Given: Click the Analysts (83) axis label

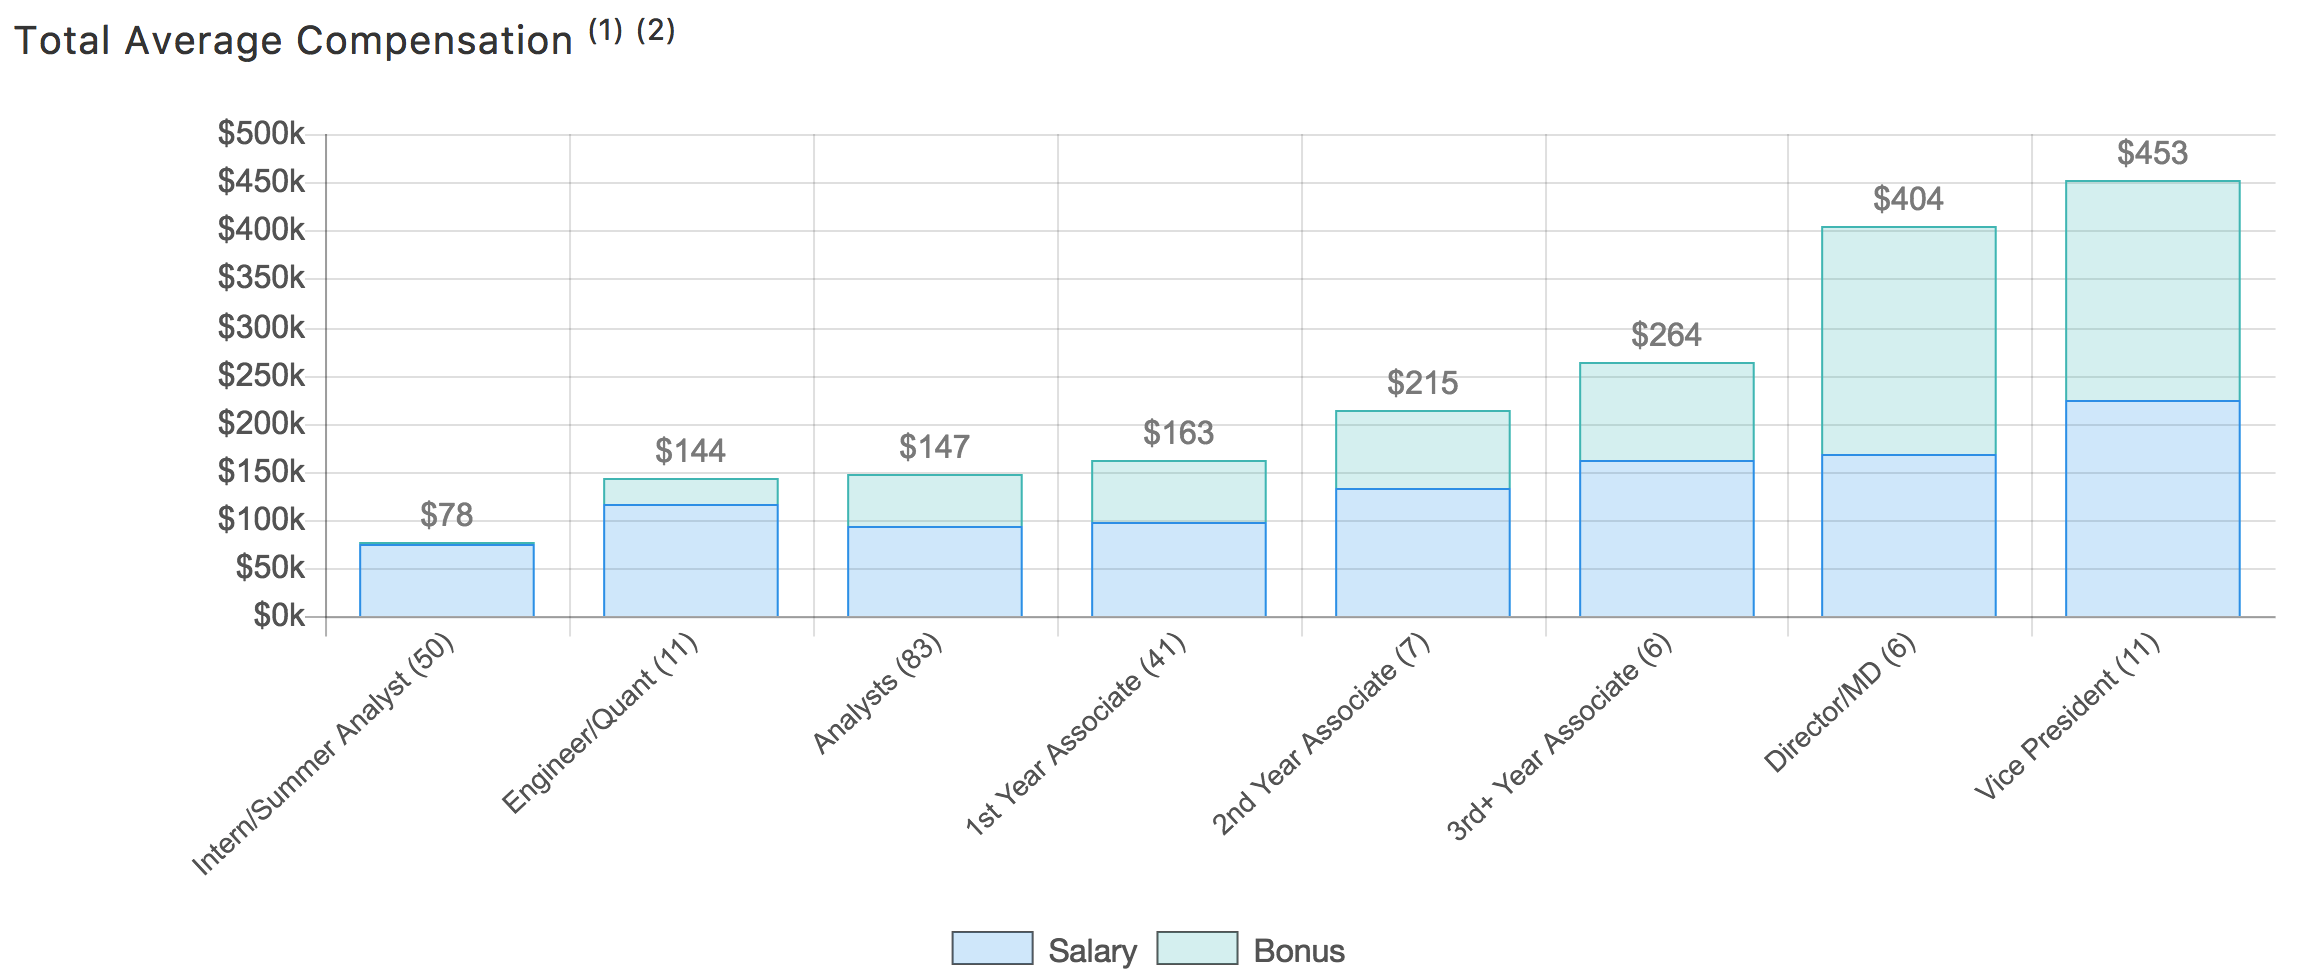Looking at the screenshot, I should (x=877, y=694).
